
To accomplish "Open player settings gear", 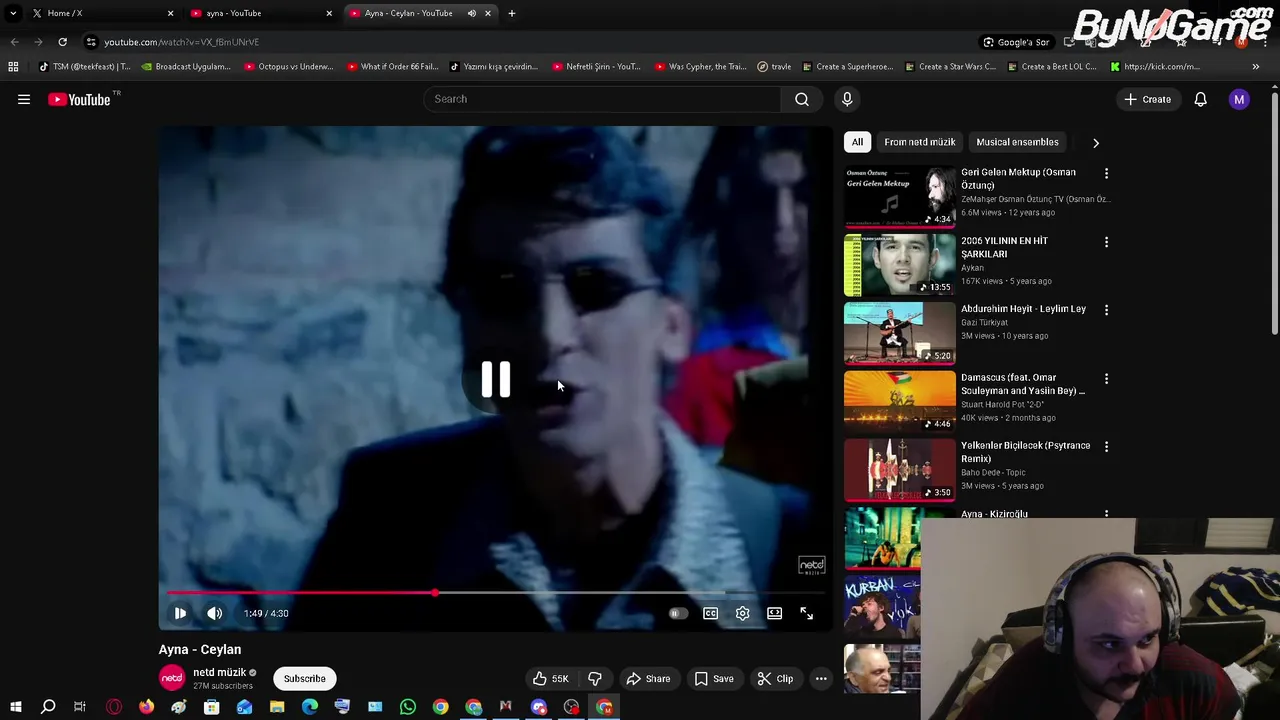I will 742,613.
